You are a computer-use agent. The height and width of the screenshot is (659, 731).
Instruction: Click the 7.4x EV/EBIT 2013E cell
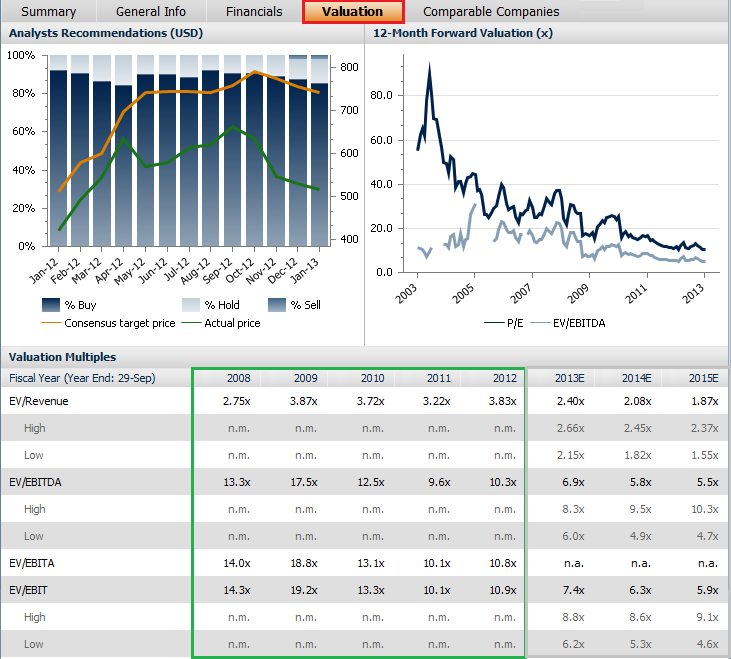coord(573,590)
